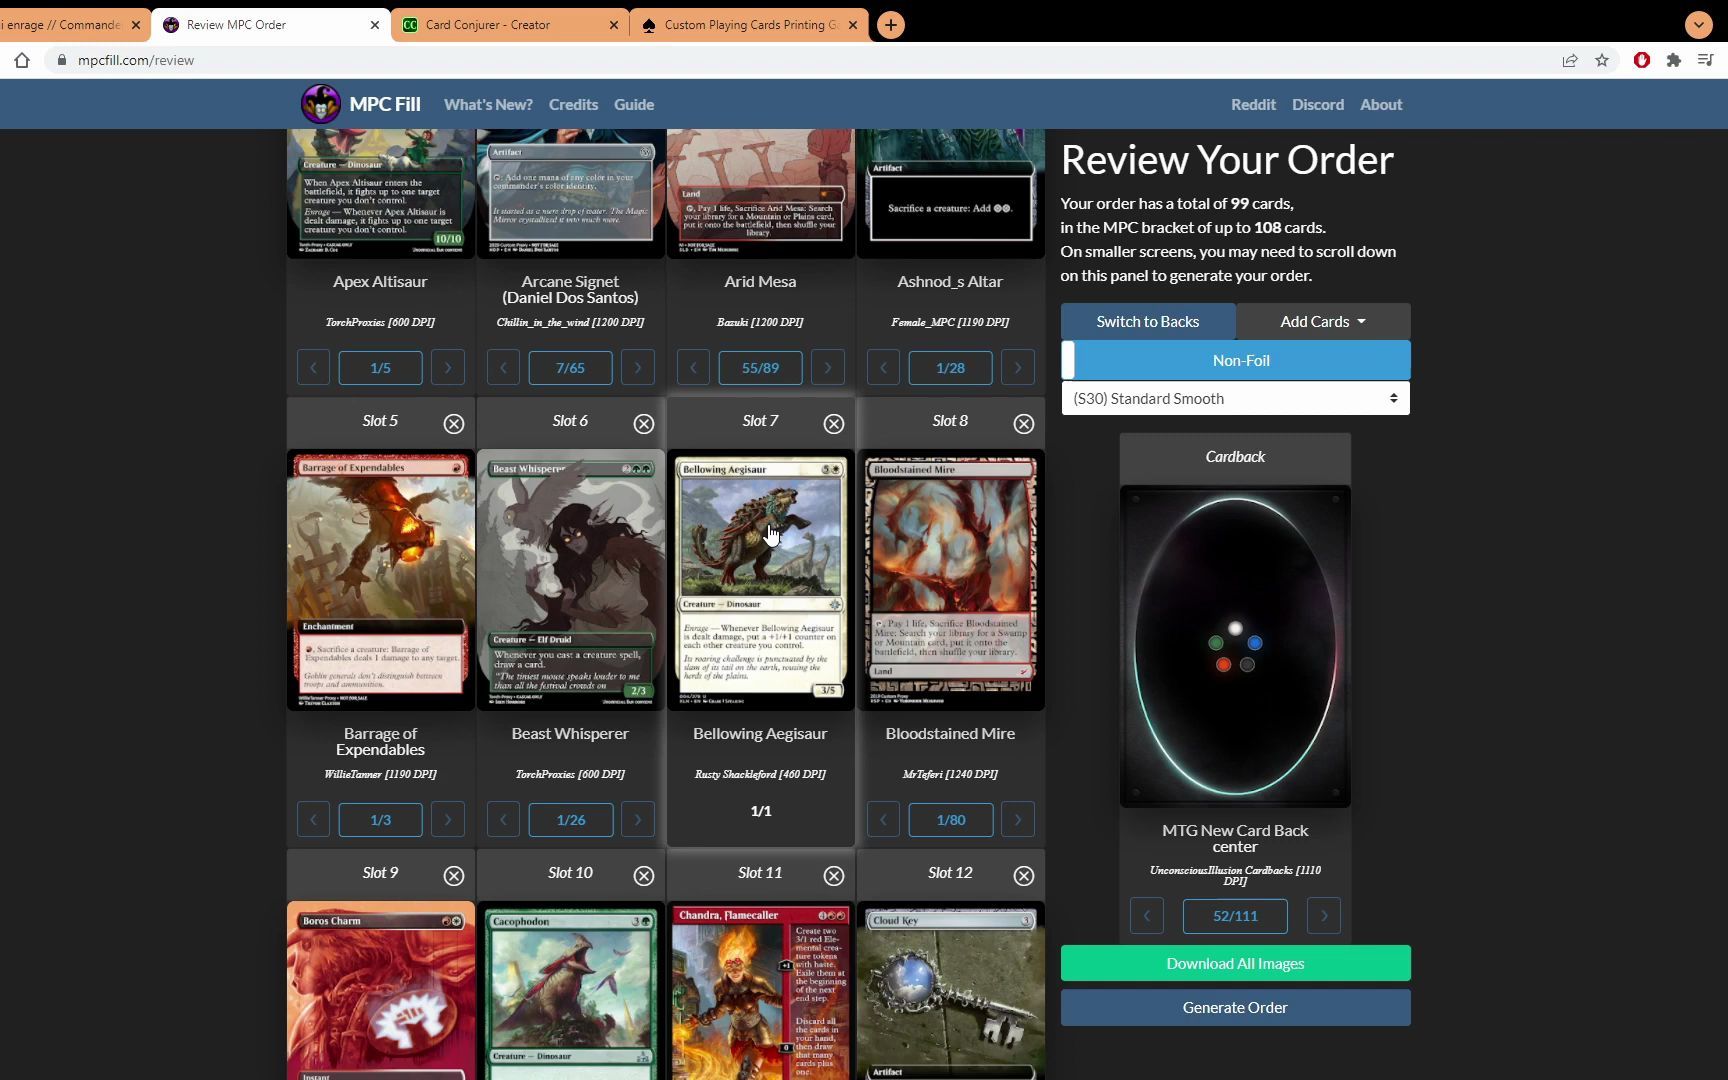Open the browser extensions puzzle icon
Image resolution: width=1728 pixels, height=1080 pixels.
click(x=1674, y=60)
